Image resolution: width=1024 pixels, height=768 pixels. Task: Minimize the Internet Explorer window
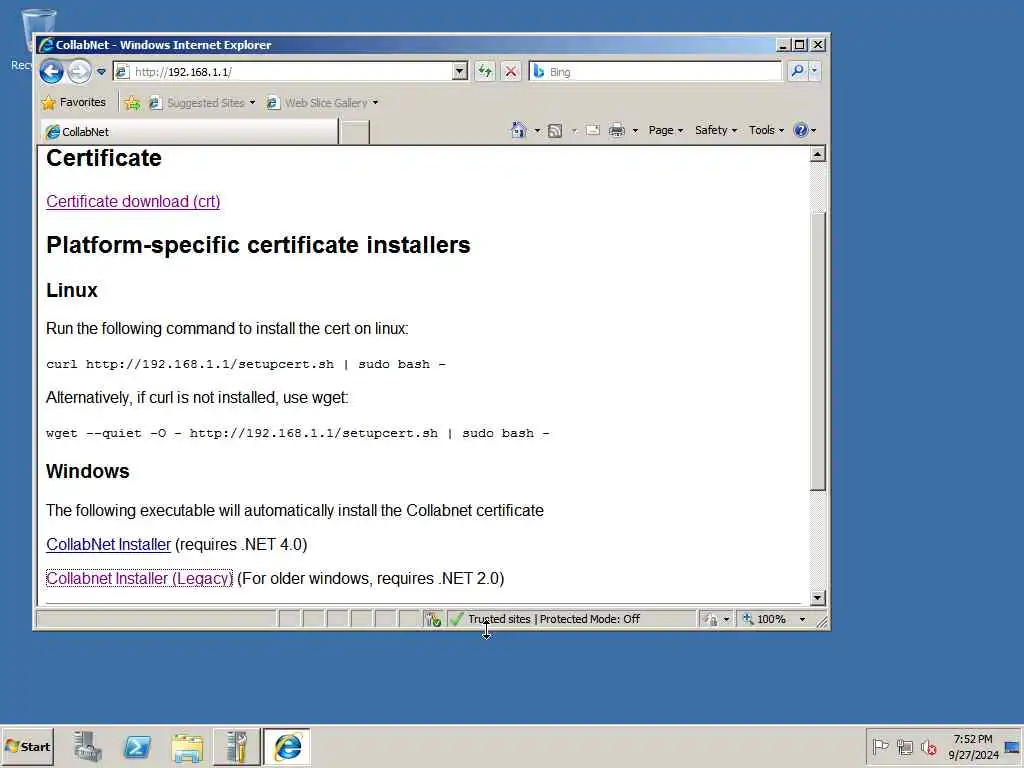pos(783,45)
